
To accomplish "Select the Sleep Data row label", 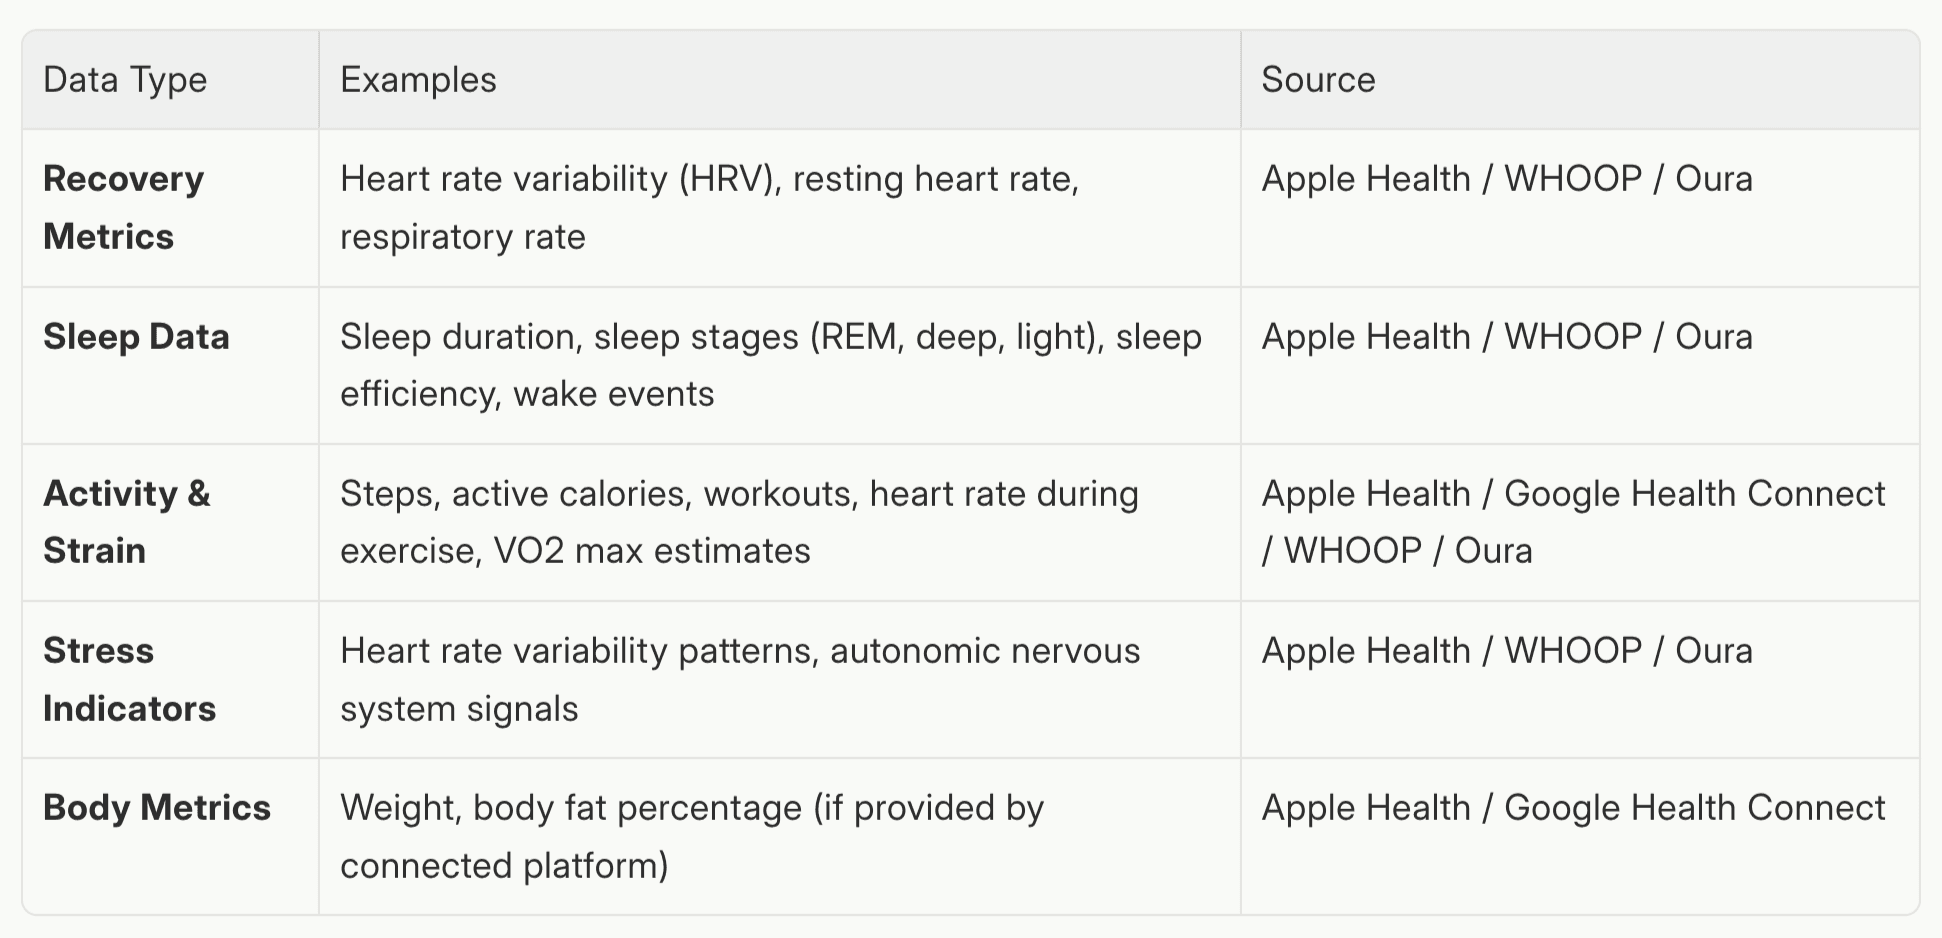I will pos(136,337).
